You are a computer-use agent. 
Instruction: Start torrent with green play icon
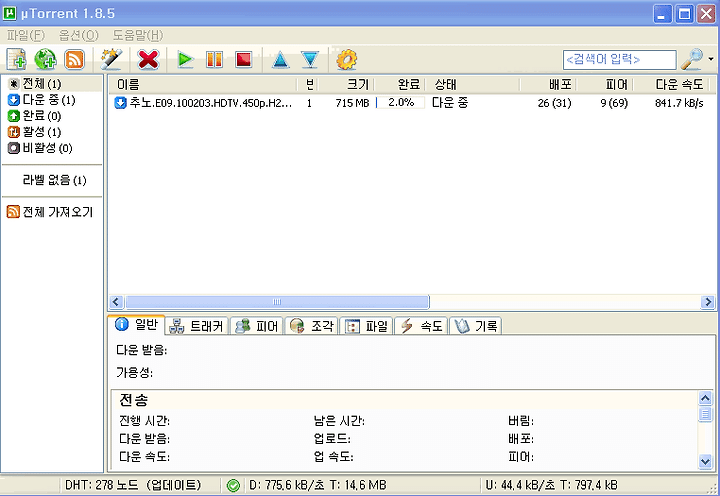click(x=185, y=59)
